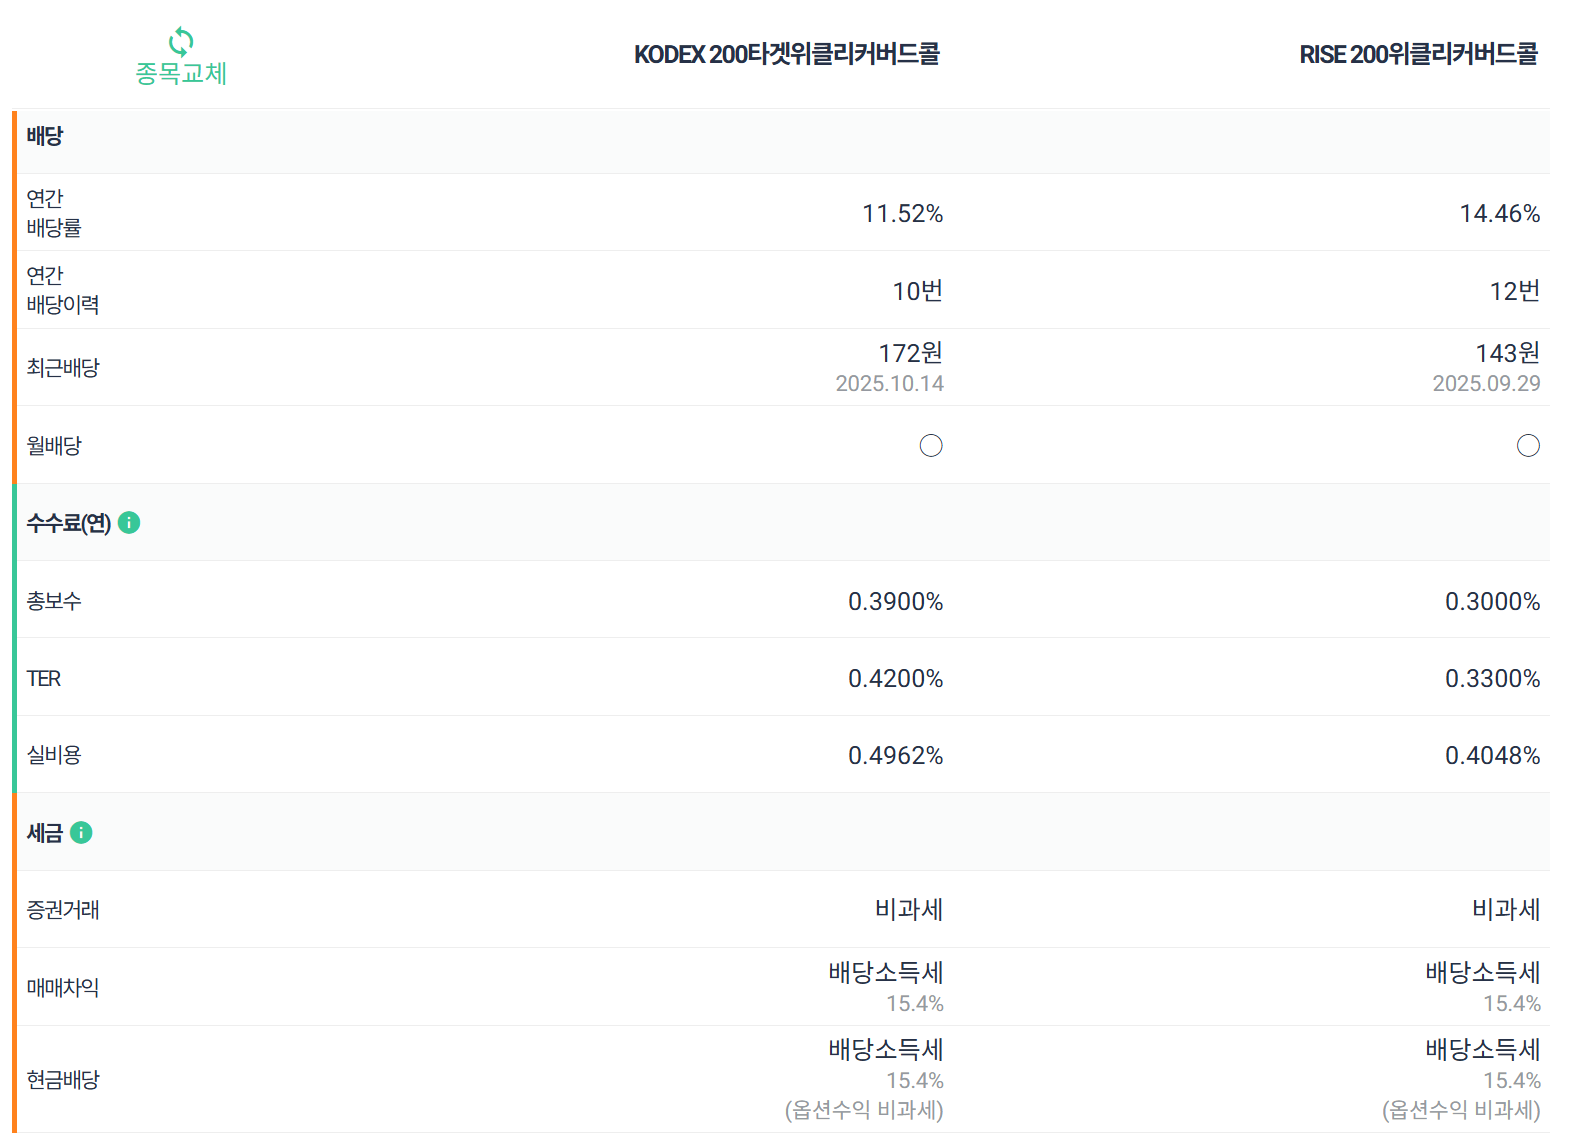This screenshot has width=1578, height=1133.
Task: Click the 현금배당 row label
Action: 63,1080
